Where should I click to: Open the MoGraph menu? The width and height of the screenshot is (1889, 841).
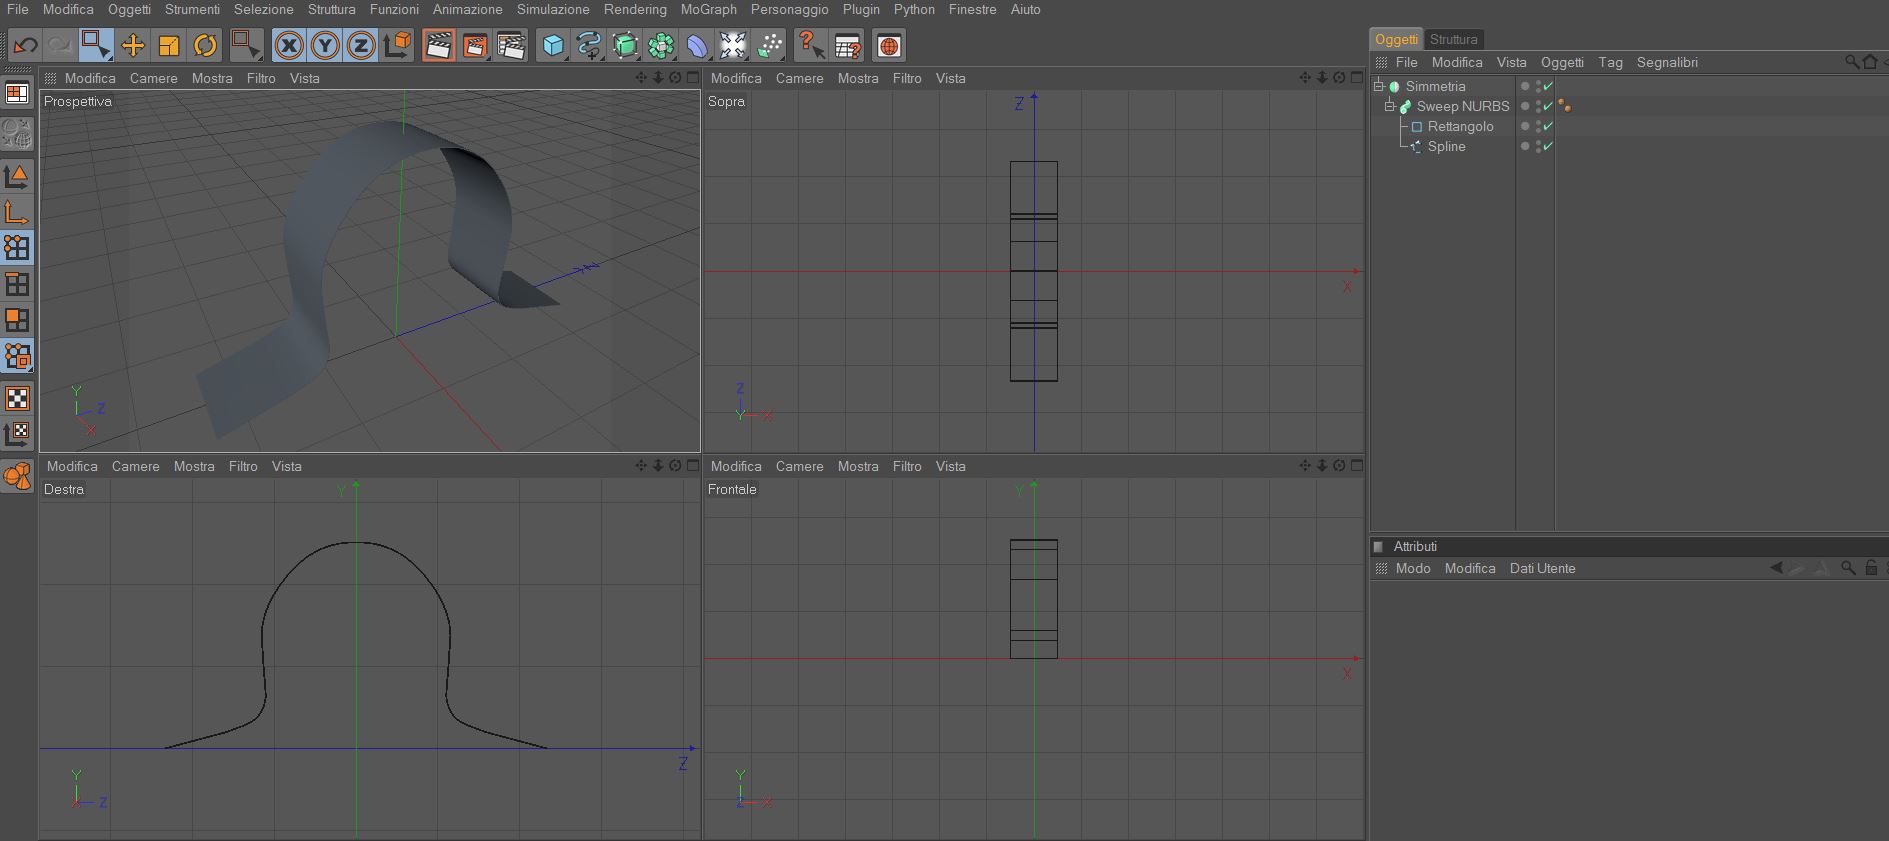point(709,9)
